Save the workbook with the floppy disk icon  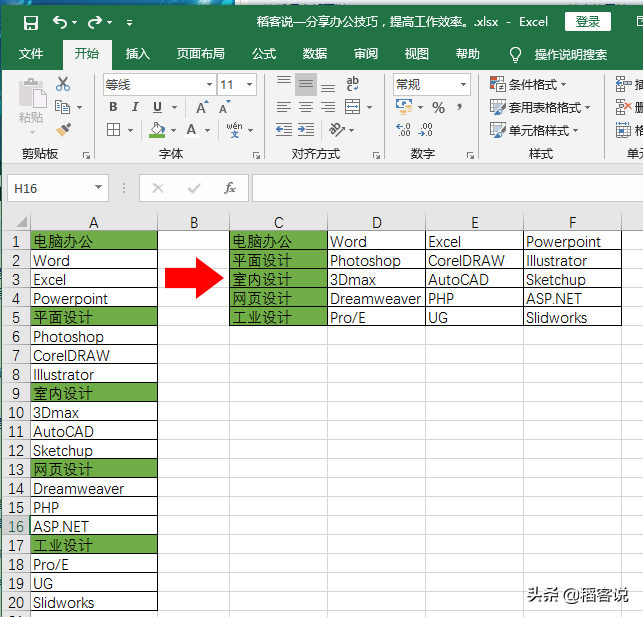(31, 23)
